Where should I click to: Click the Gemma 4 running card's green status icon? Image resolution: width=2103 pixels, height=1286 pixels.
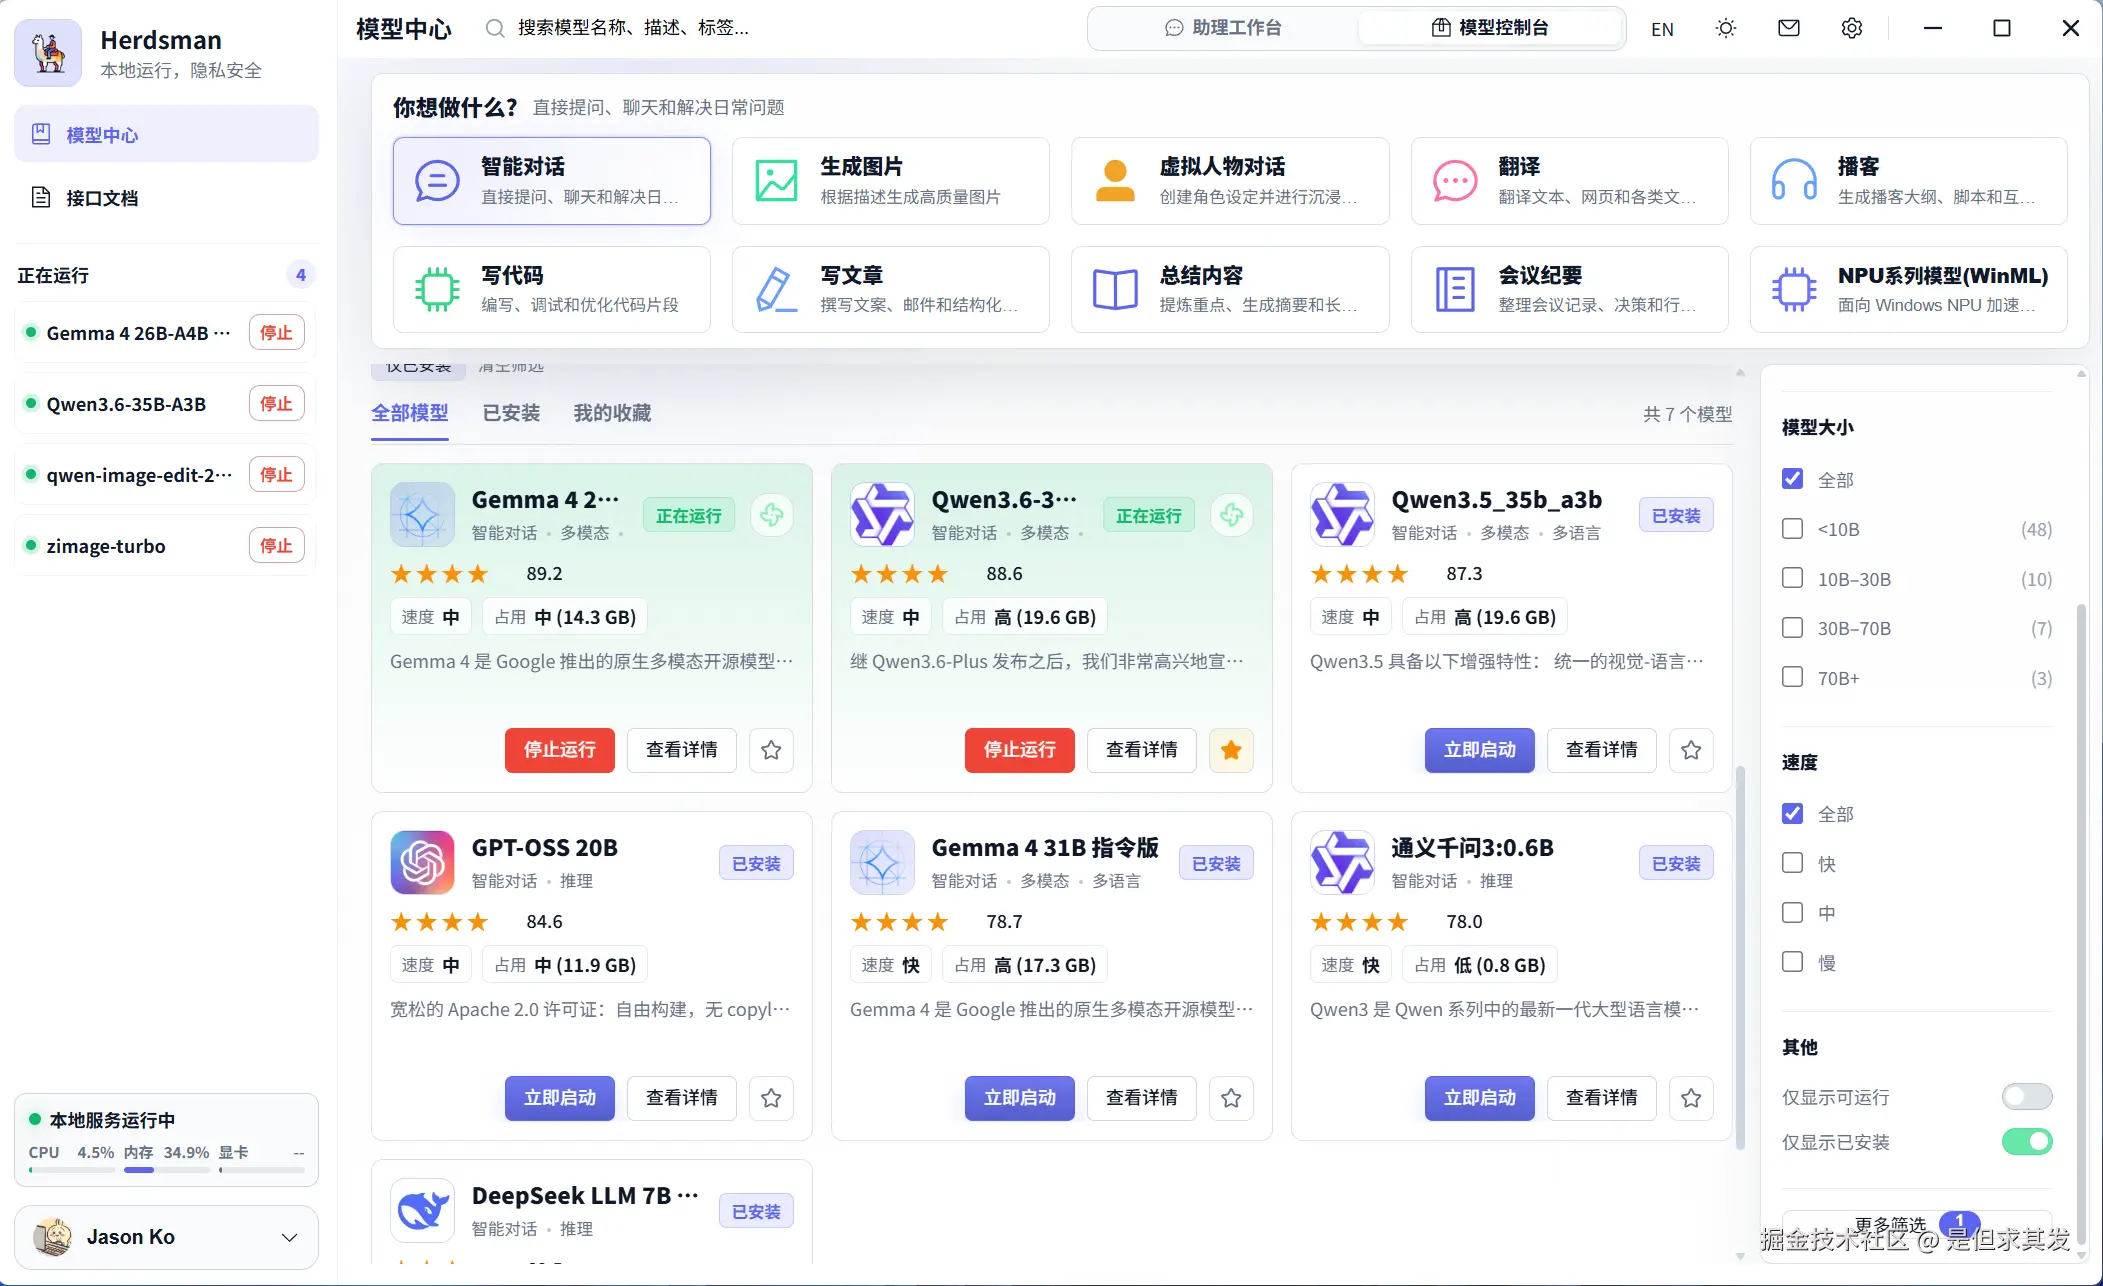(771, 515)
